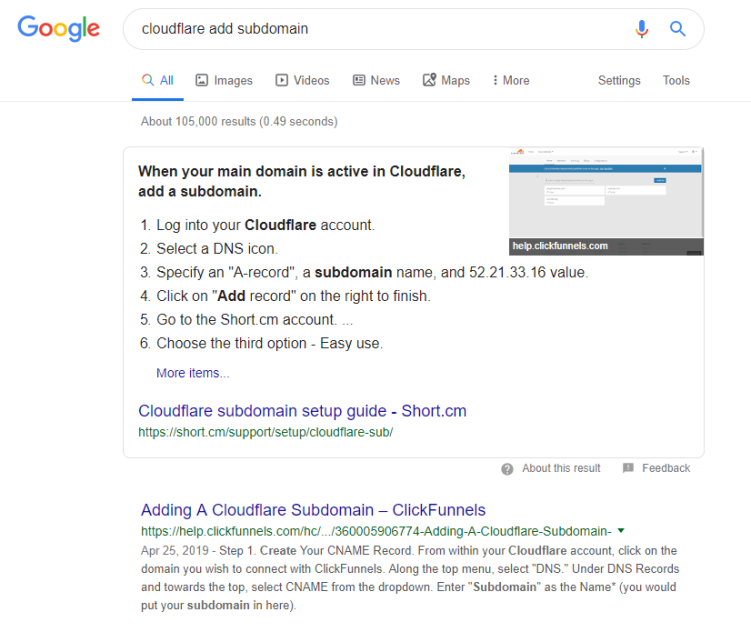This screenshot has width=751, height=632.
Task: Open the News results tab
Action: 376,80
